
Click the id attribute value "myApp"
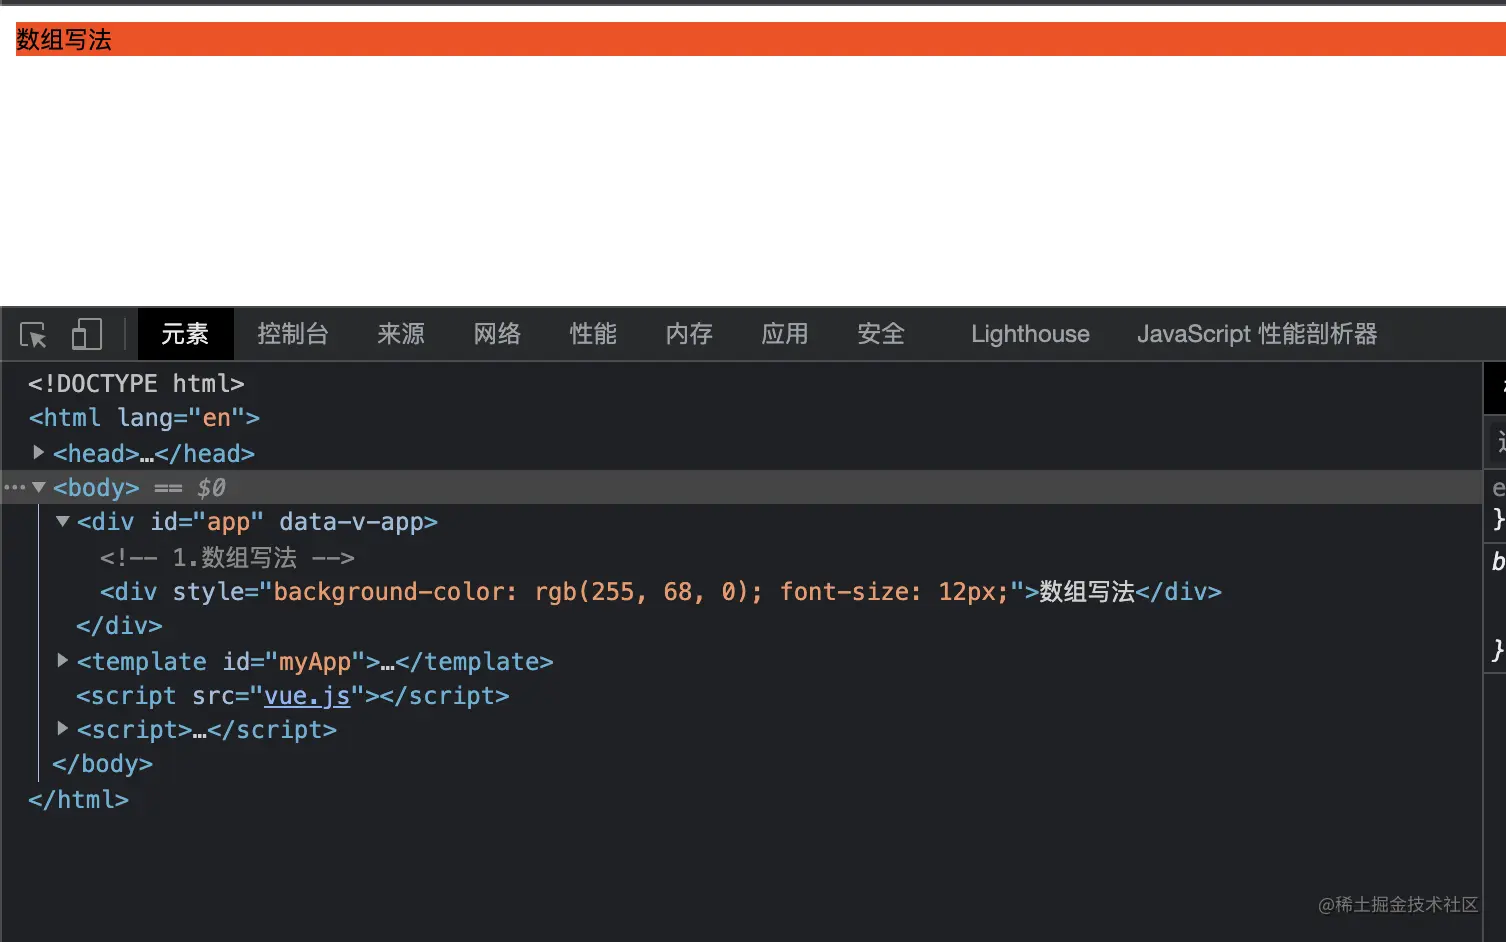(x=315, y=662)
